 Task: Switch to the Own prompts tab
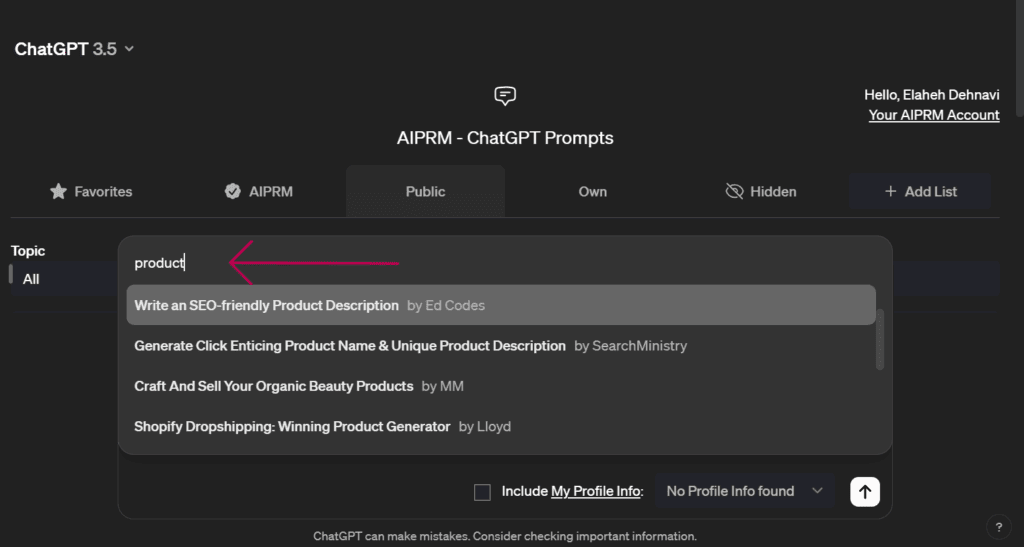point(593,191)
